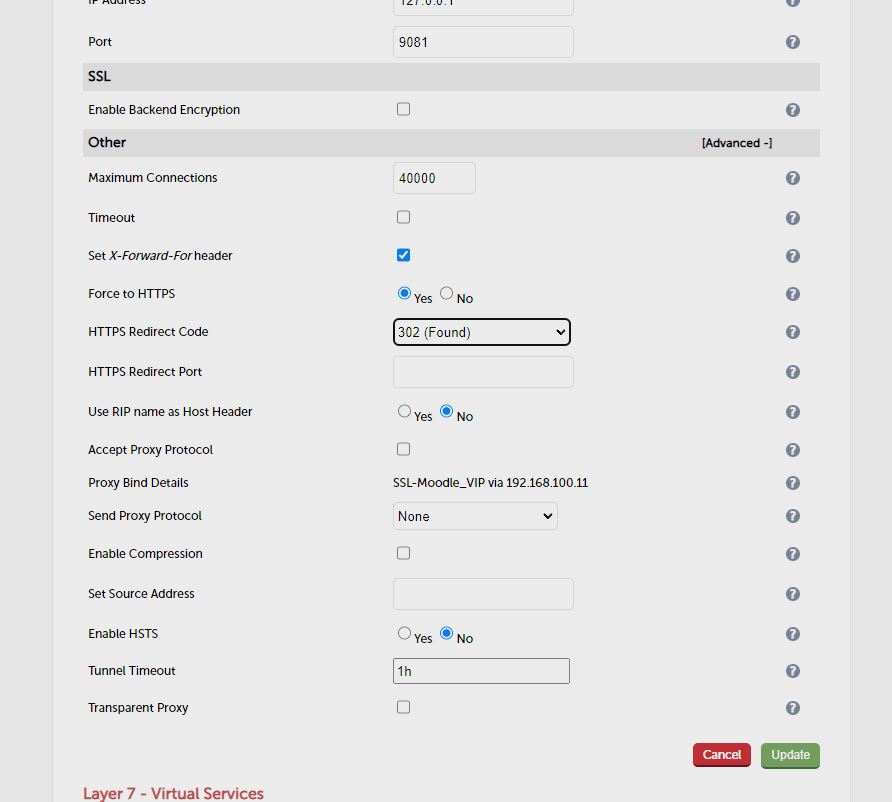The image size is (892, 802).
Task: Open help for Enable HSTS
Action: [x=792, y=633]
